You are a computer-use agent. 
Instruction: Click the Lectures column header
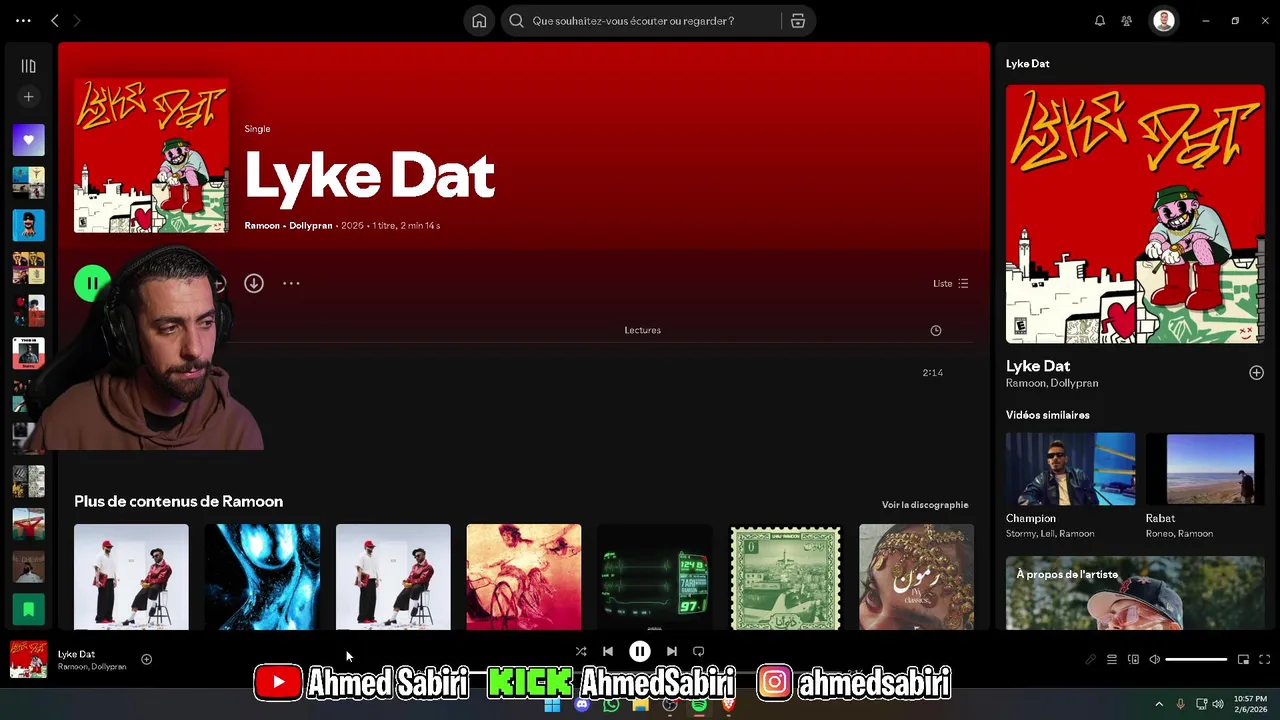(642, 330)
